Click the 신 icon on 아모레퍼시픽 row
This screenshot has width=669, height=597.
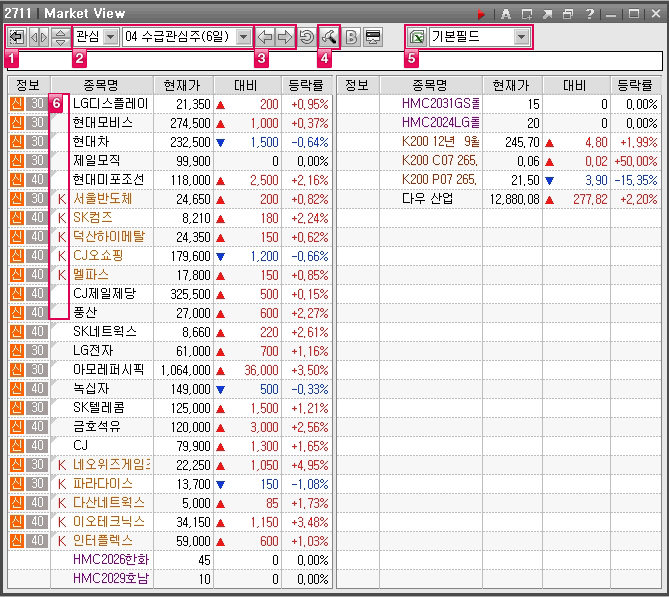click(x=17, y=370)
